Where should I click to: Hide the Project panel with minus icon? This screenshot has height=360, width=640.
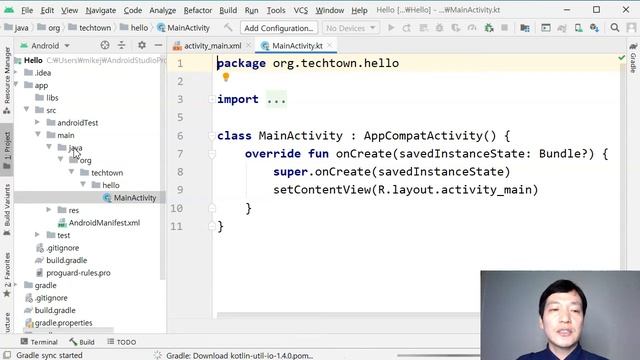click(158, 45)
